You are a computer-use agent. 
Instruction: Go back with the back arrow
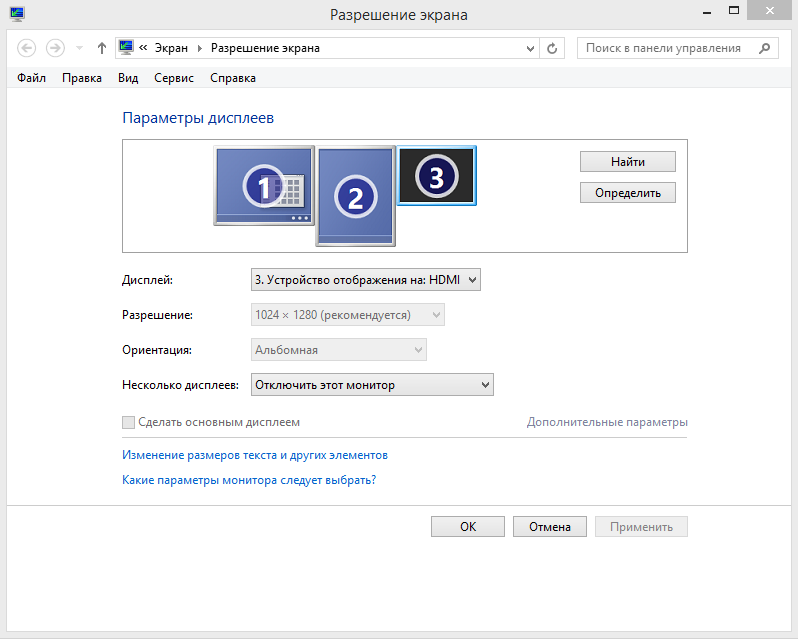pos(26,48)
